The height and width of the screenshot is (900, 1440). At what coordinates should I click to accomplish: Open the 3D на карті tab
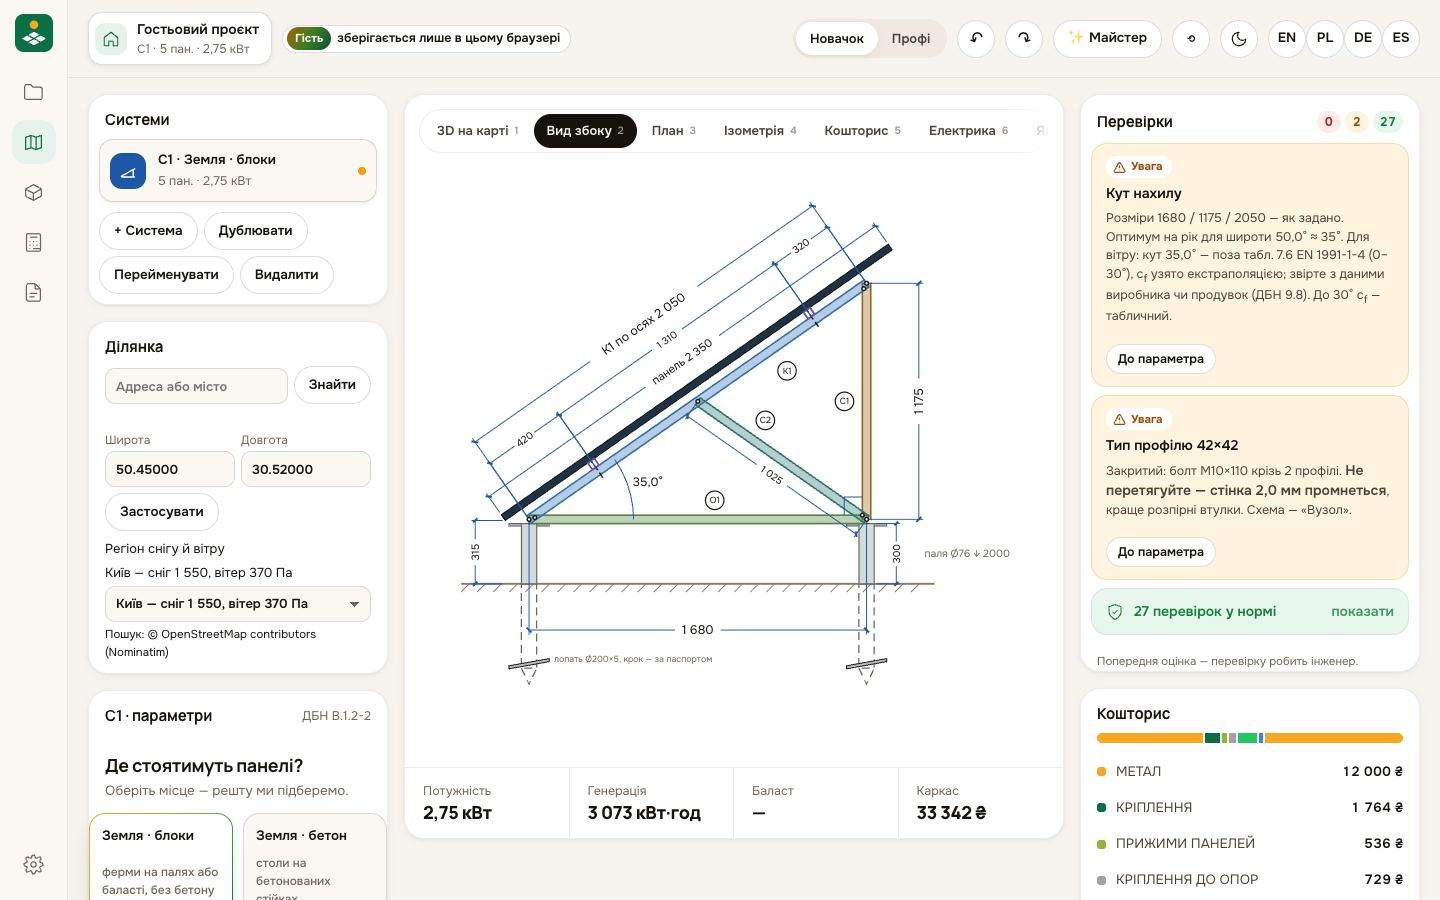478,131
